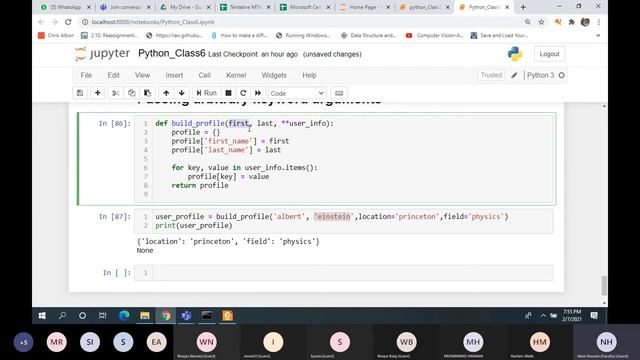This screenshot has width=640, height=360.
Task: Open the Chris Albon bookmark
Action: tap(56, 36)
